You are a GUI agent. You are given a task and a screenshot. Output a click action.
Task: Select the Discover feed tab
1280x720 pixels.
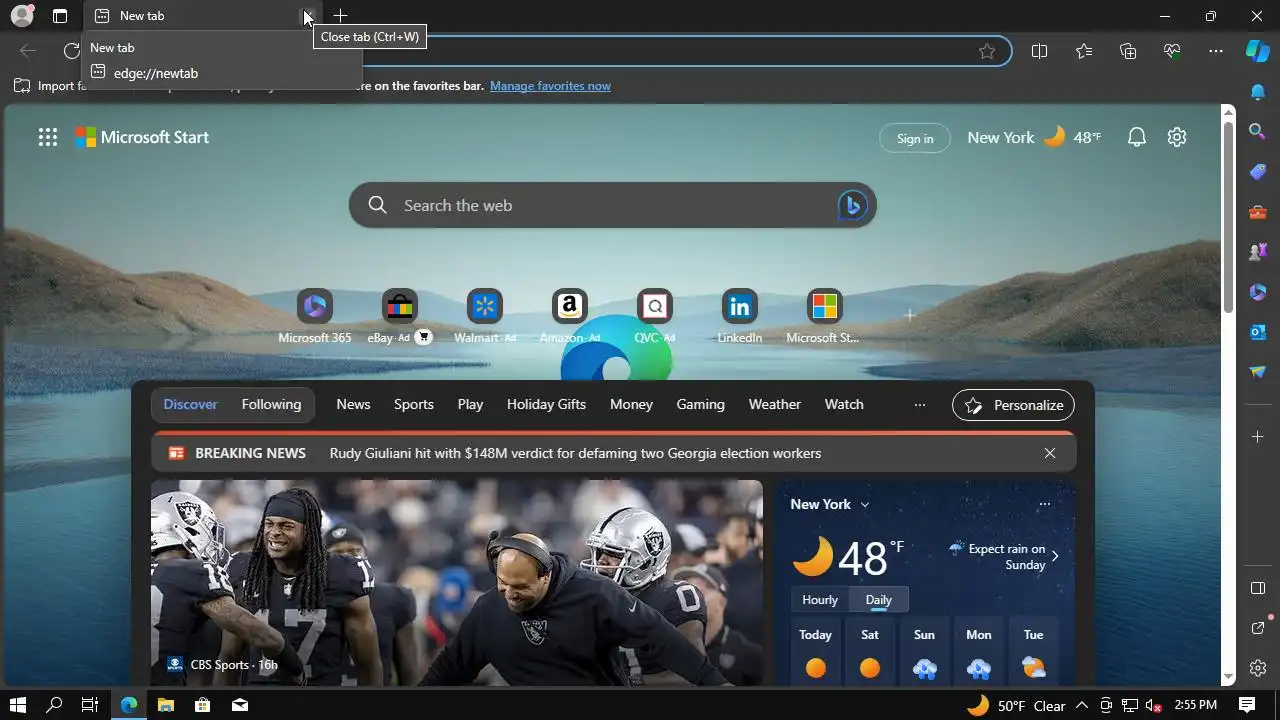tap(190, 404)
